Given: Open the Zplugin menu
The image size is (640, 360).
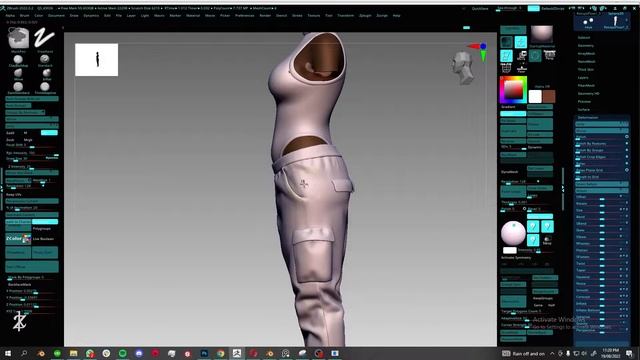Looking at the screenshot, I should tap(365, 16).
